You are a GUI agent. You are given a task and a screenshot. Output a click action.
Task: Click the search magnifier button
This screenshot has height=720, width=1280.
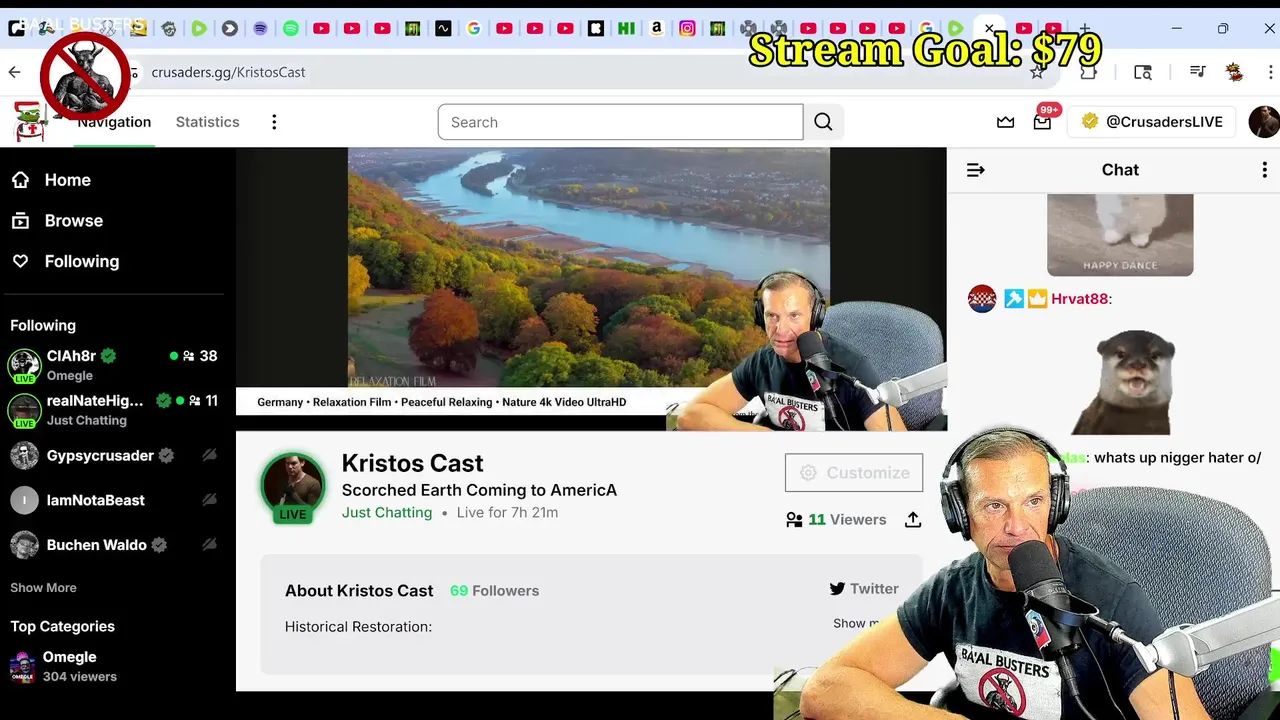[823, 122]
